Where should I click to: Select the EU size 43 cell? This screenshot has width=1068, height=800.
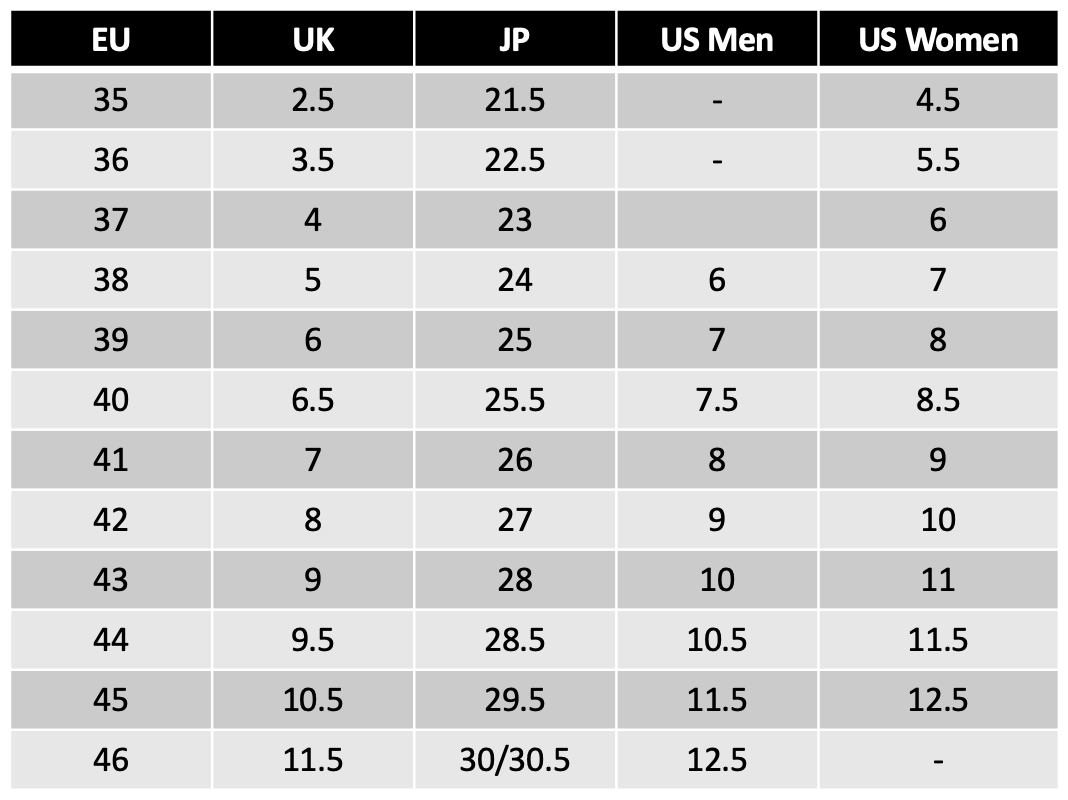pyautogui.click(x=111, y=580)
